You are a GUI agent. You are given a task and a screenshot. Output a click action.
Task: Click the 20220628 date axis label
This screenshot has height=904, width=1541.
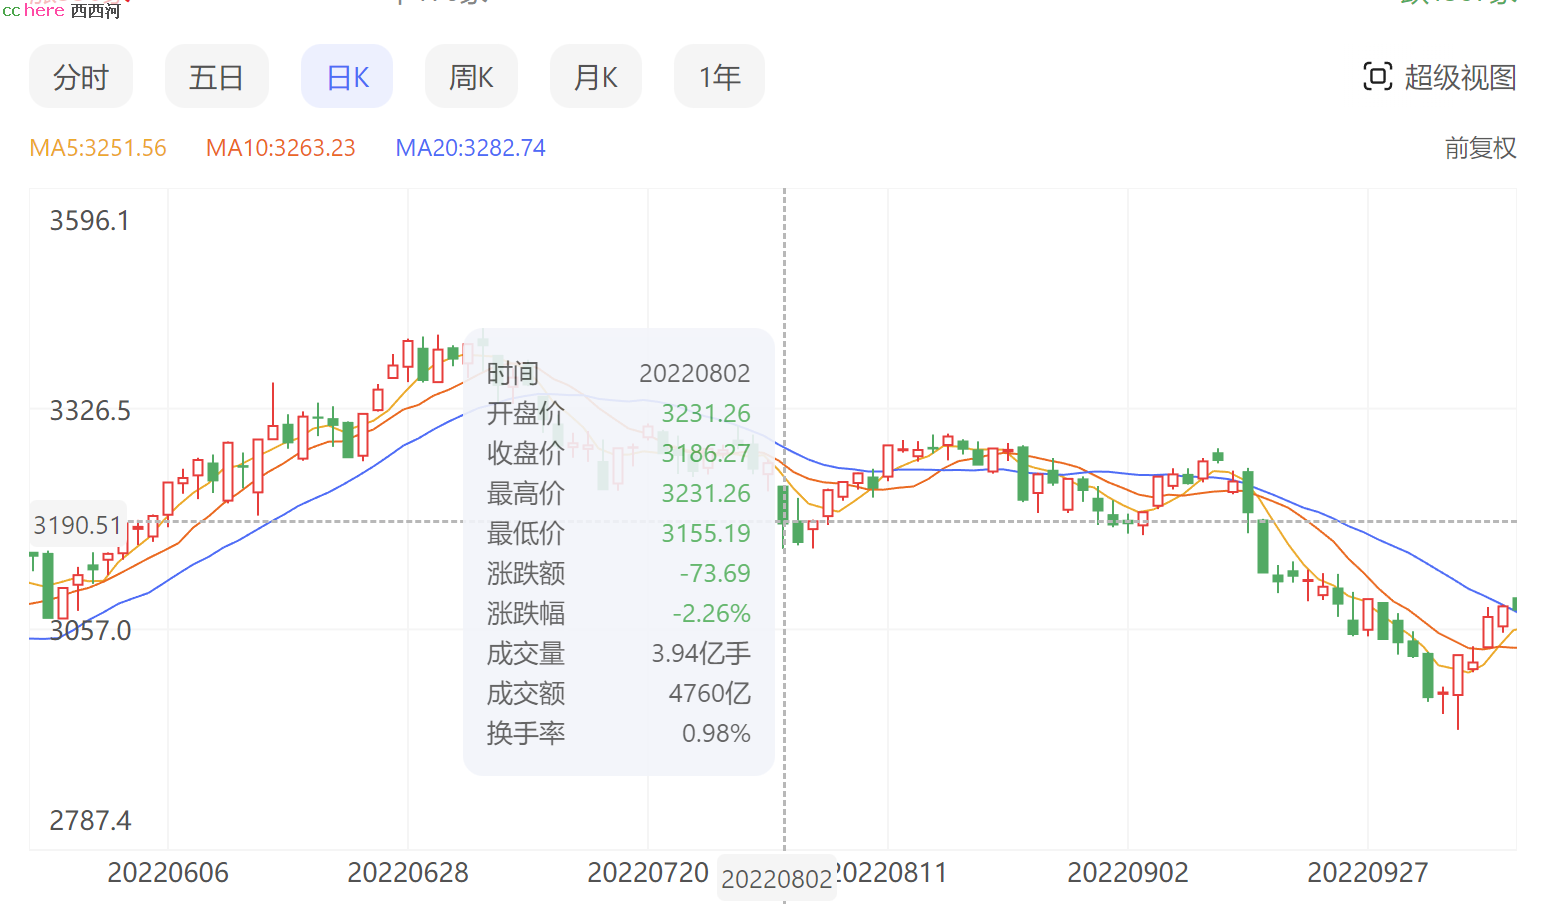[408, 873]
